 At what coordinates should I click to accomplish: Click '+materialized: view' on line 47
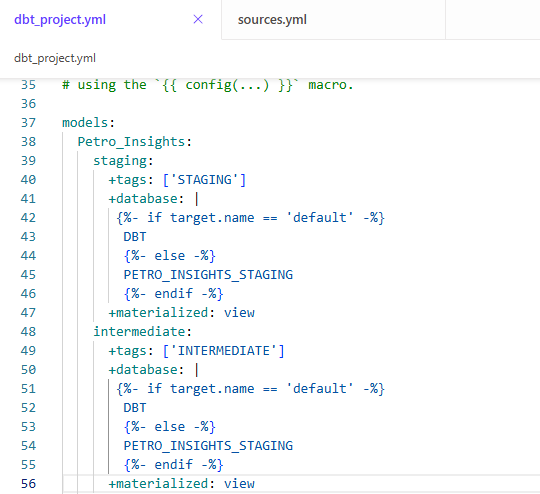181,312
